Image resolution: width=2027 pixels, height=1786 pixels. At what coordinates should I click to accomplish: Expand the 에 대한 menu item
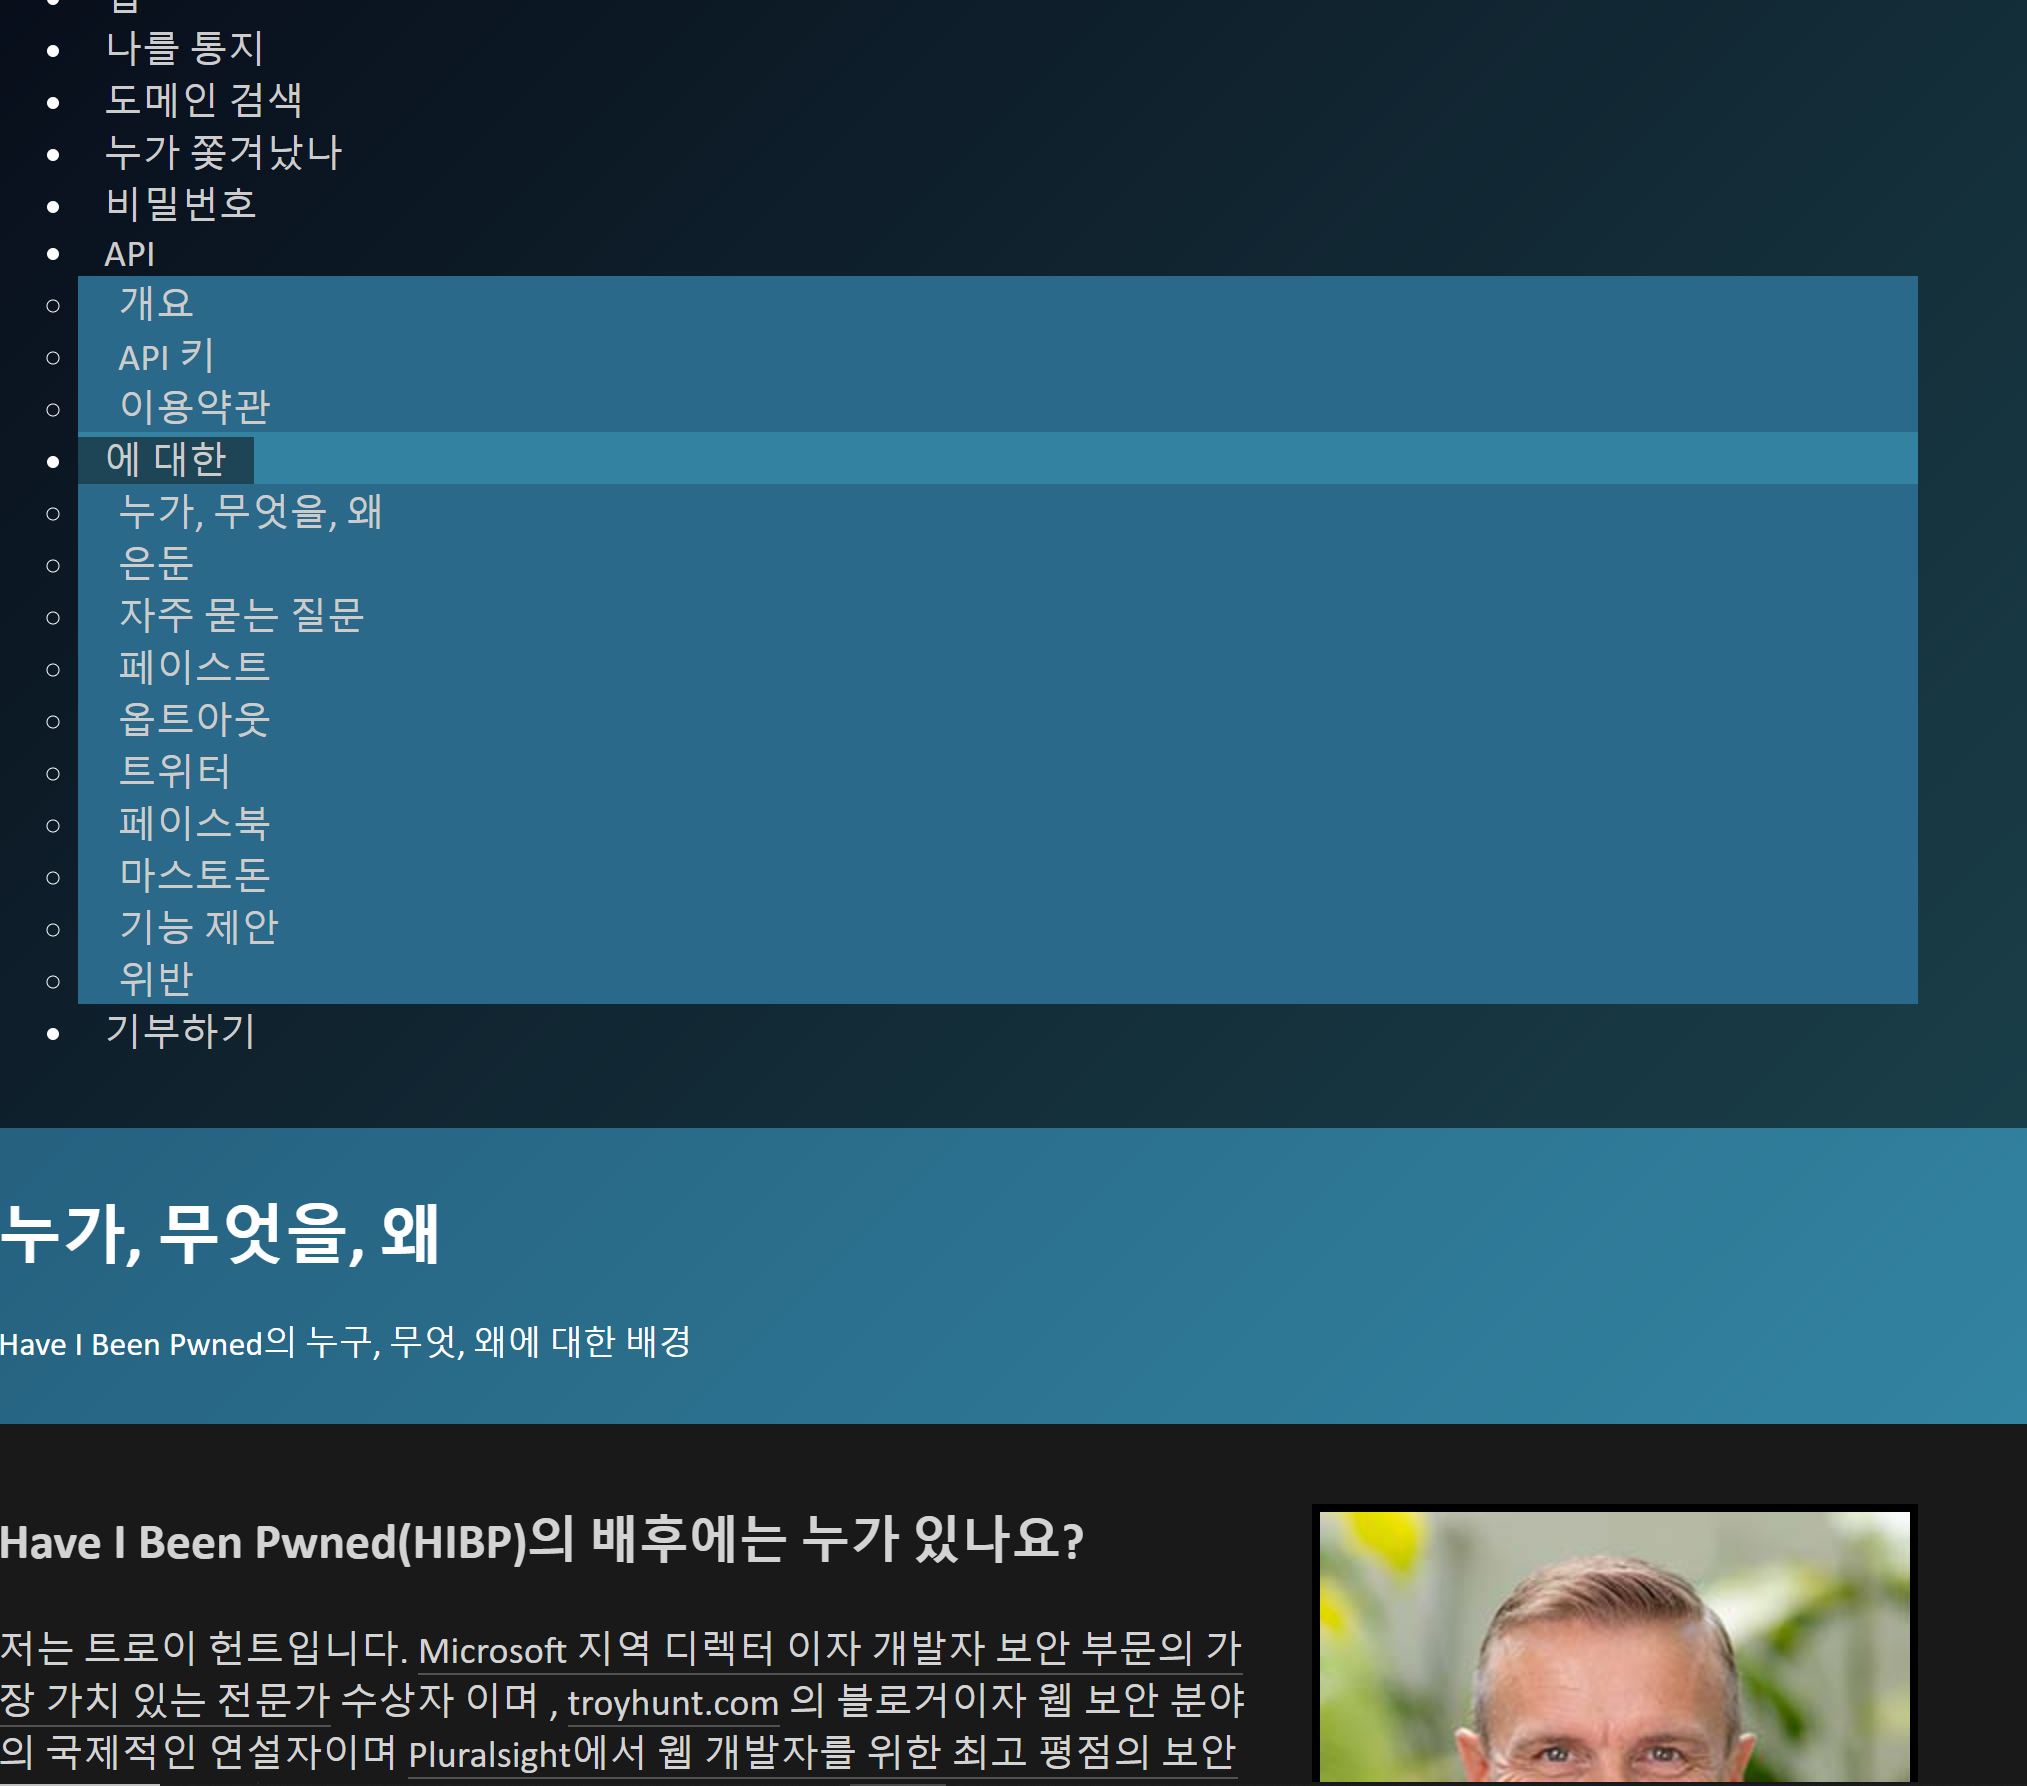click(x=166, y=459)
